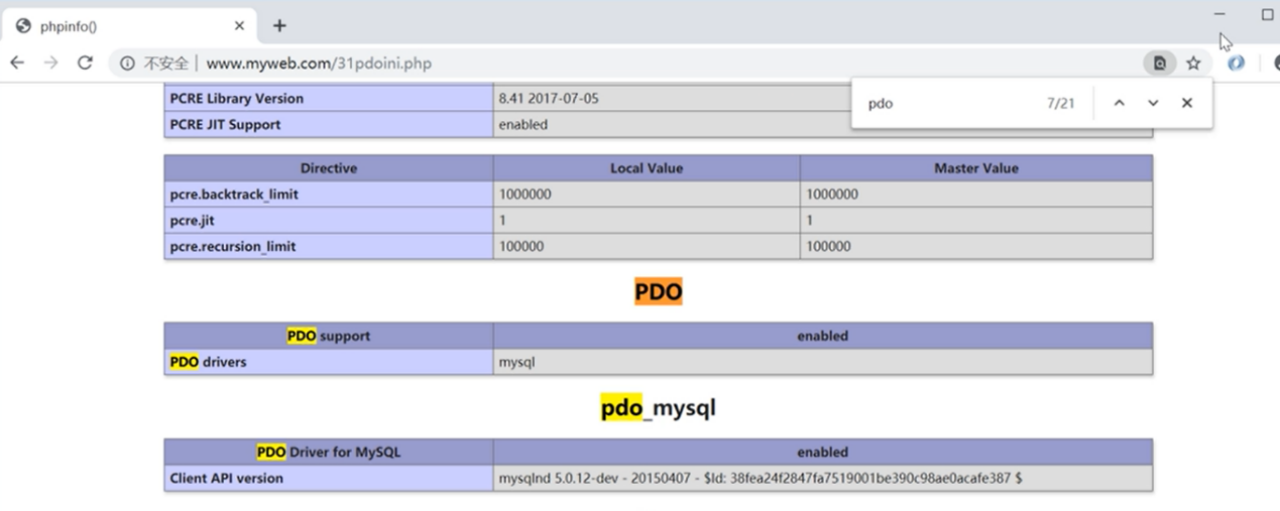Click the pcre.jit directive
Screen dimensions: 1280x511
click(x=192, y=220)
